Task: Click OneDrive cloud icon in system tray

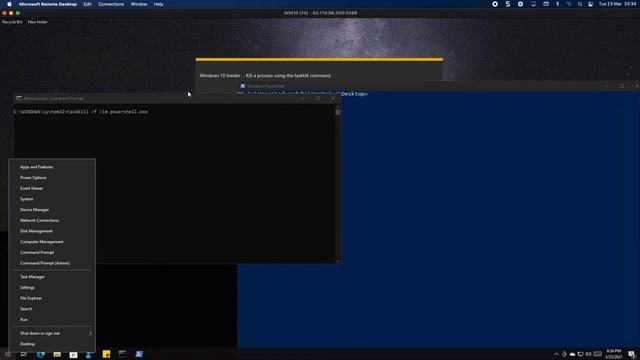Action: 572,354
